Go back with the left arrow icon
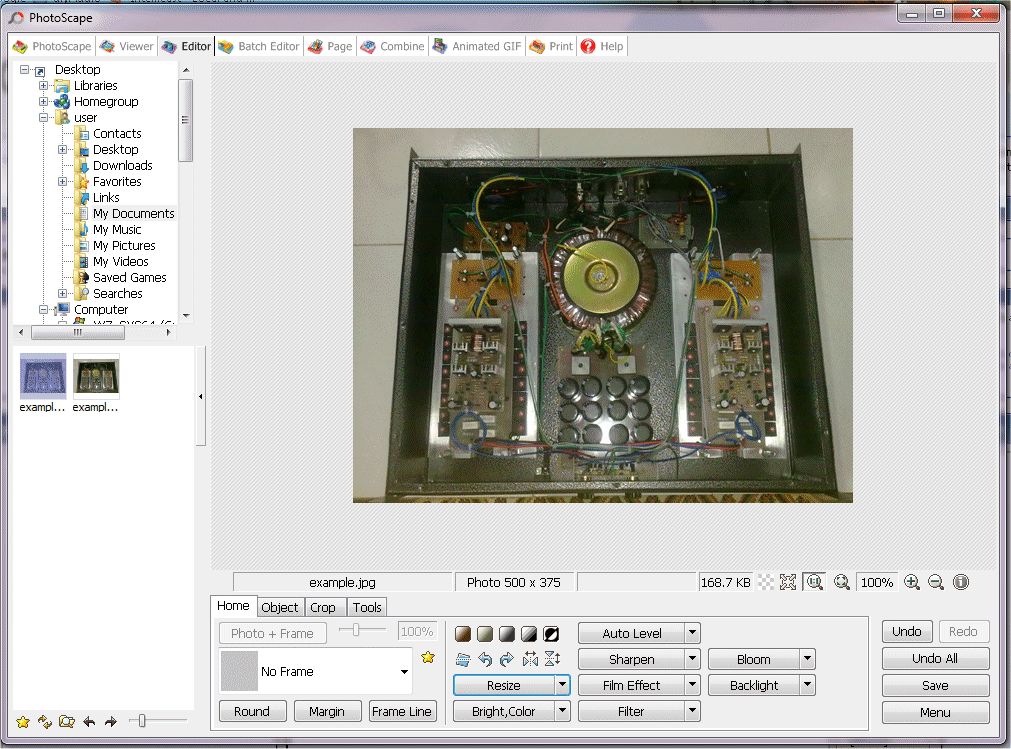The width and height of the screenshot is (1011, 749). (x=89, y=722)
